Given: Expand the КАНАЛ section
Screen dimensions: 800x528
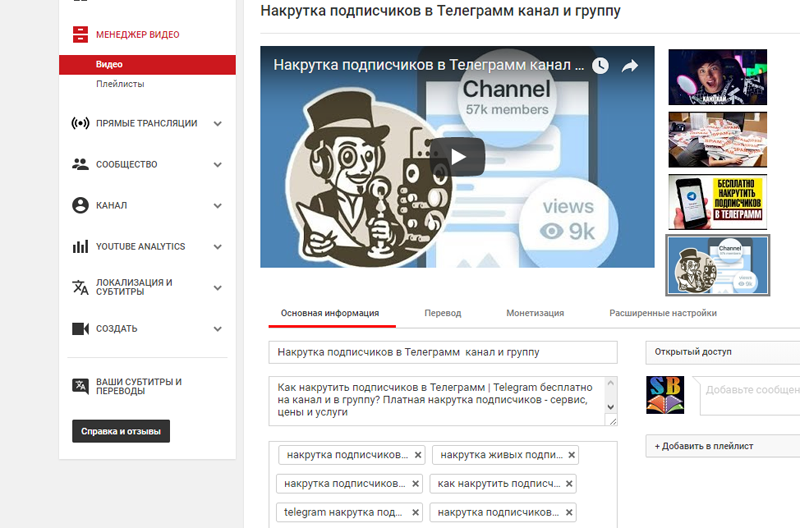Looking at the screenshot, I should pos(217,206).
